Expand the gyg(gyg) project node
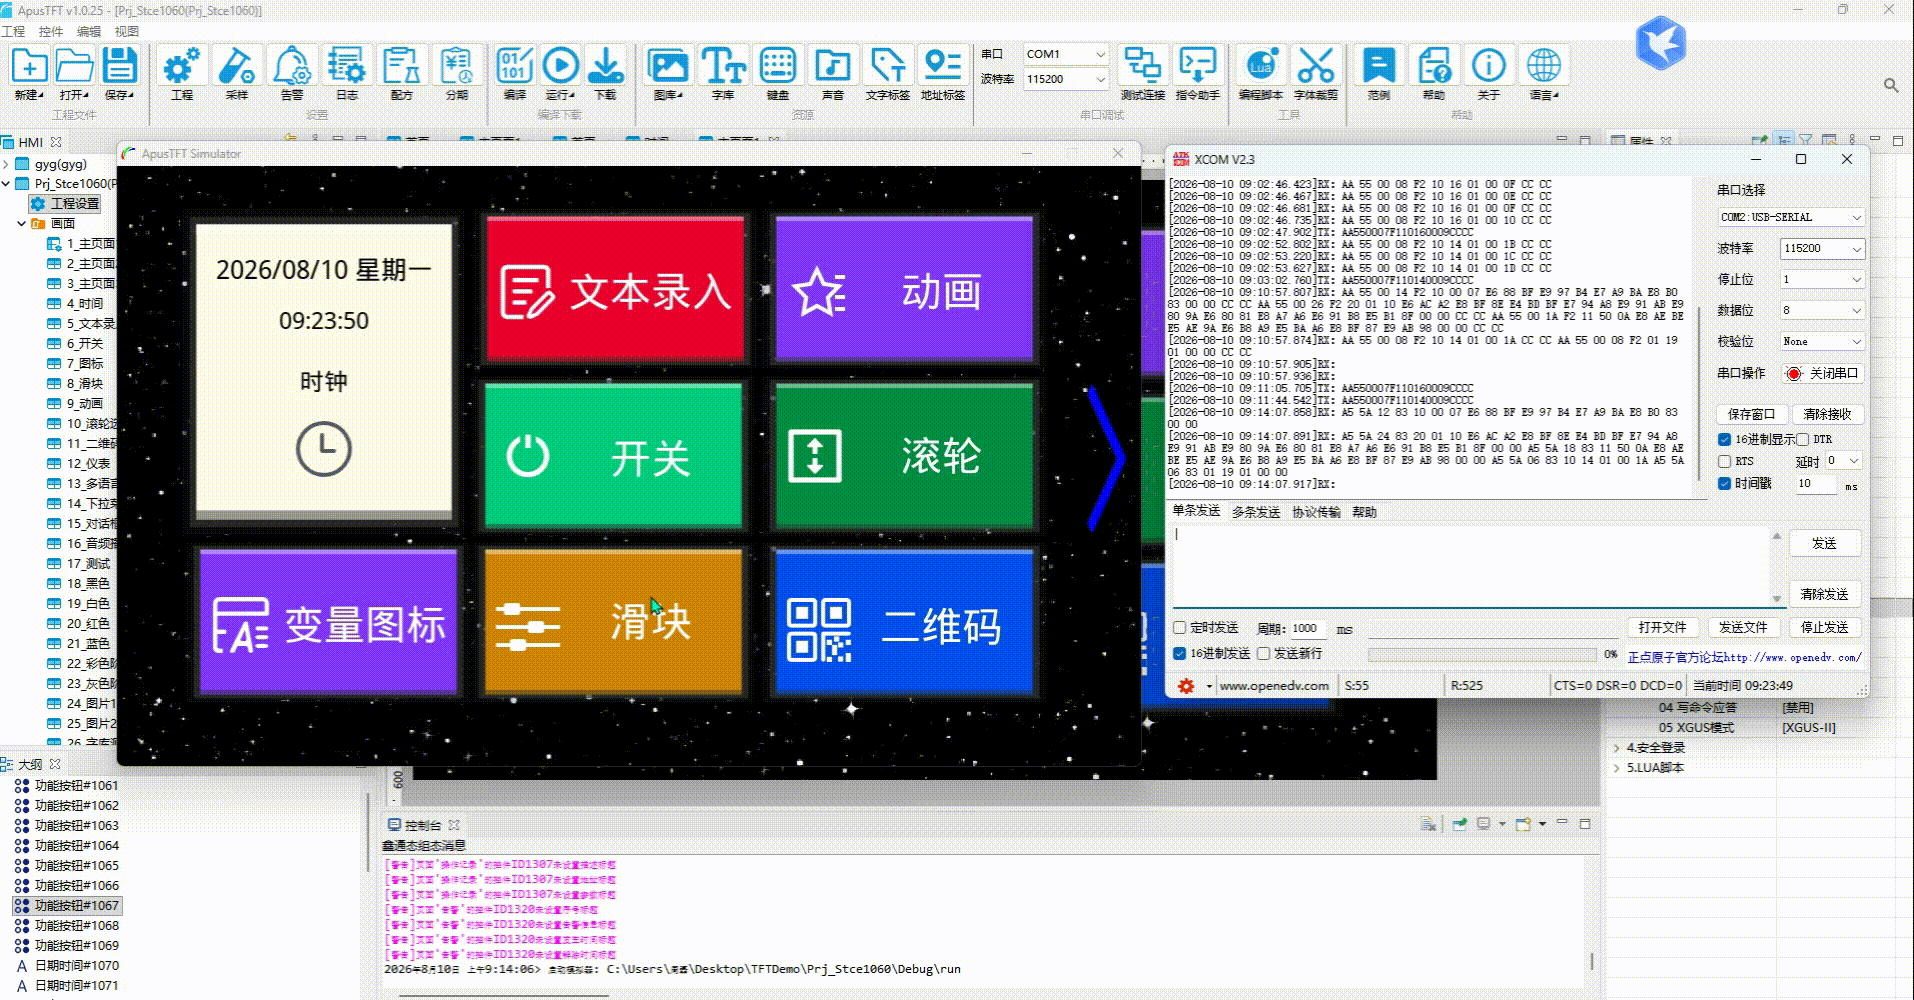This screenshot has width=1914, height=1000. [x=6, y=163]
